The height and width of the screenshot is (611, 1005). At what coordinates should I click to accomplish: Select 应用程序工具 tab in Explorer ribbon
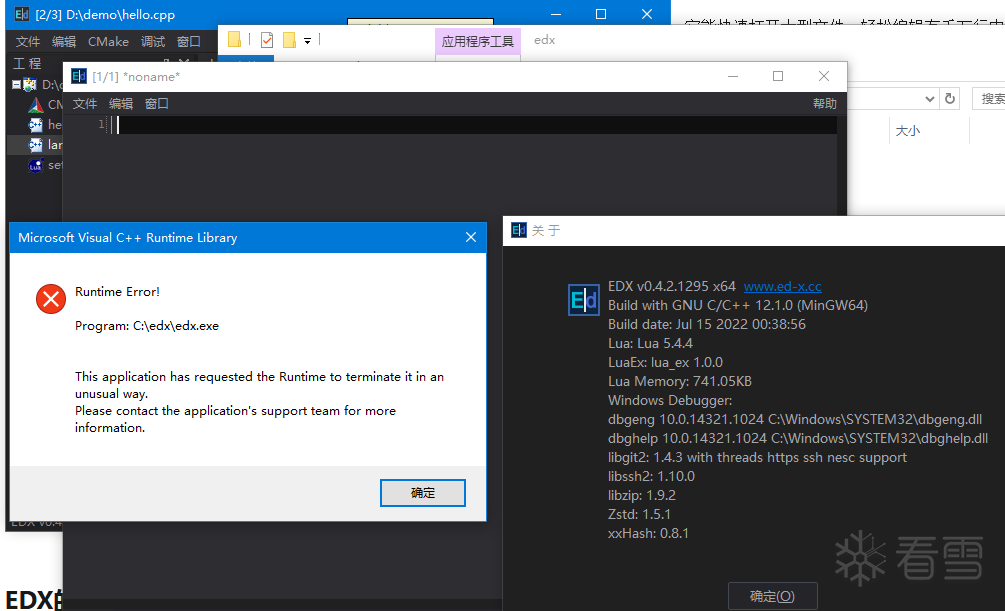[478, 42]
